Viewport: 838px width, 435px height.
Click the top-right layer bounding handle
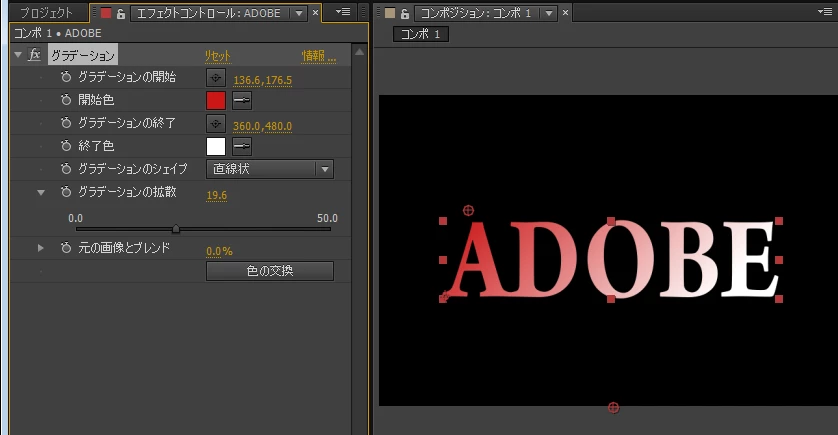click(779, 221)
